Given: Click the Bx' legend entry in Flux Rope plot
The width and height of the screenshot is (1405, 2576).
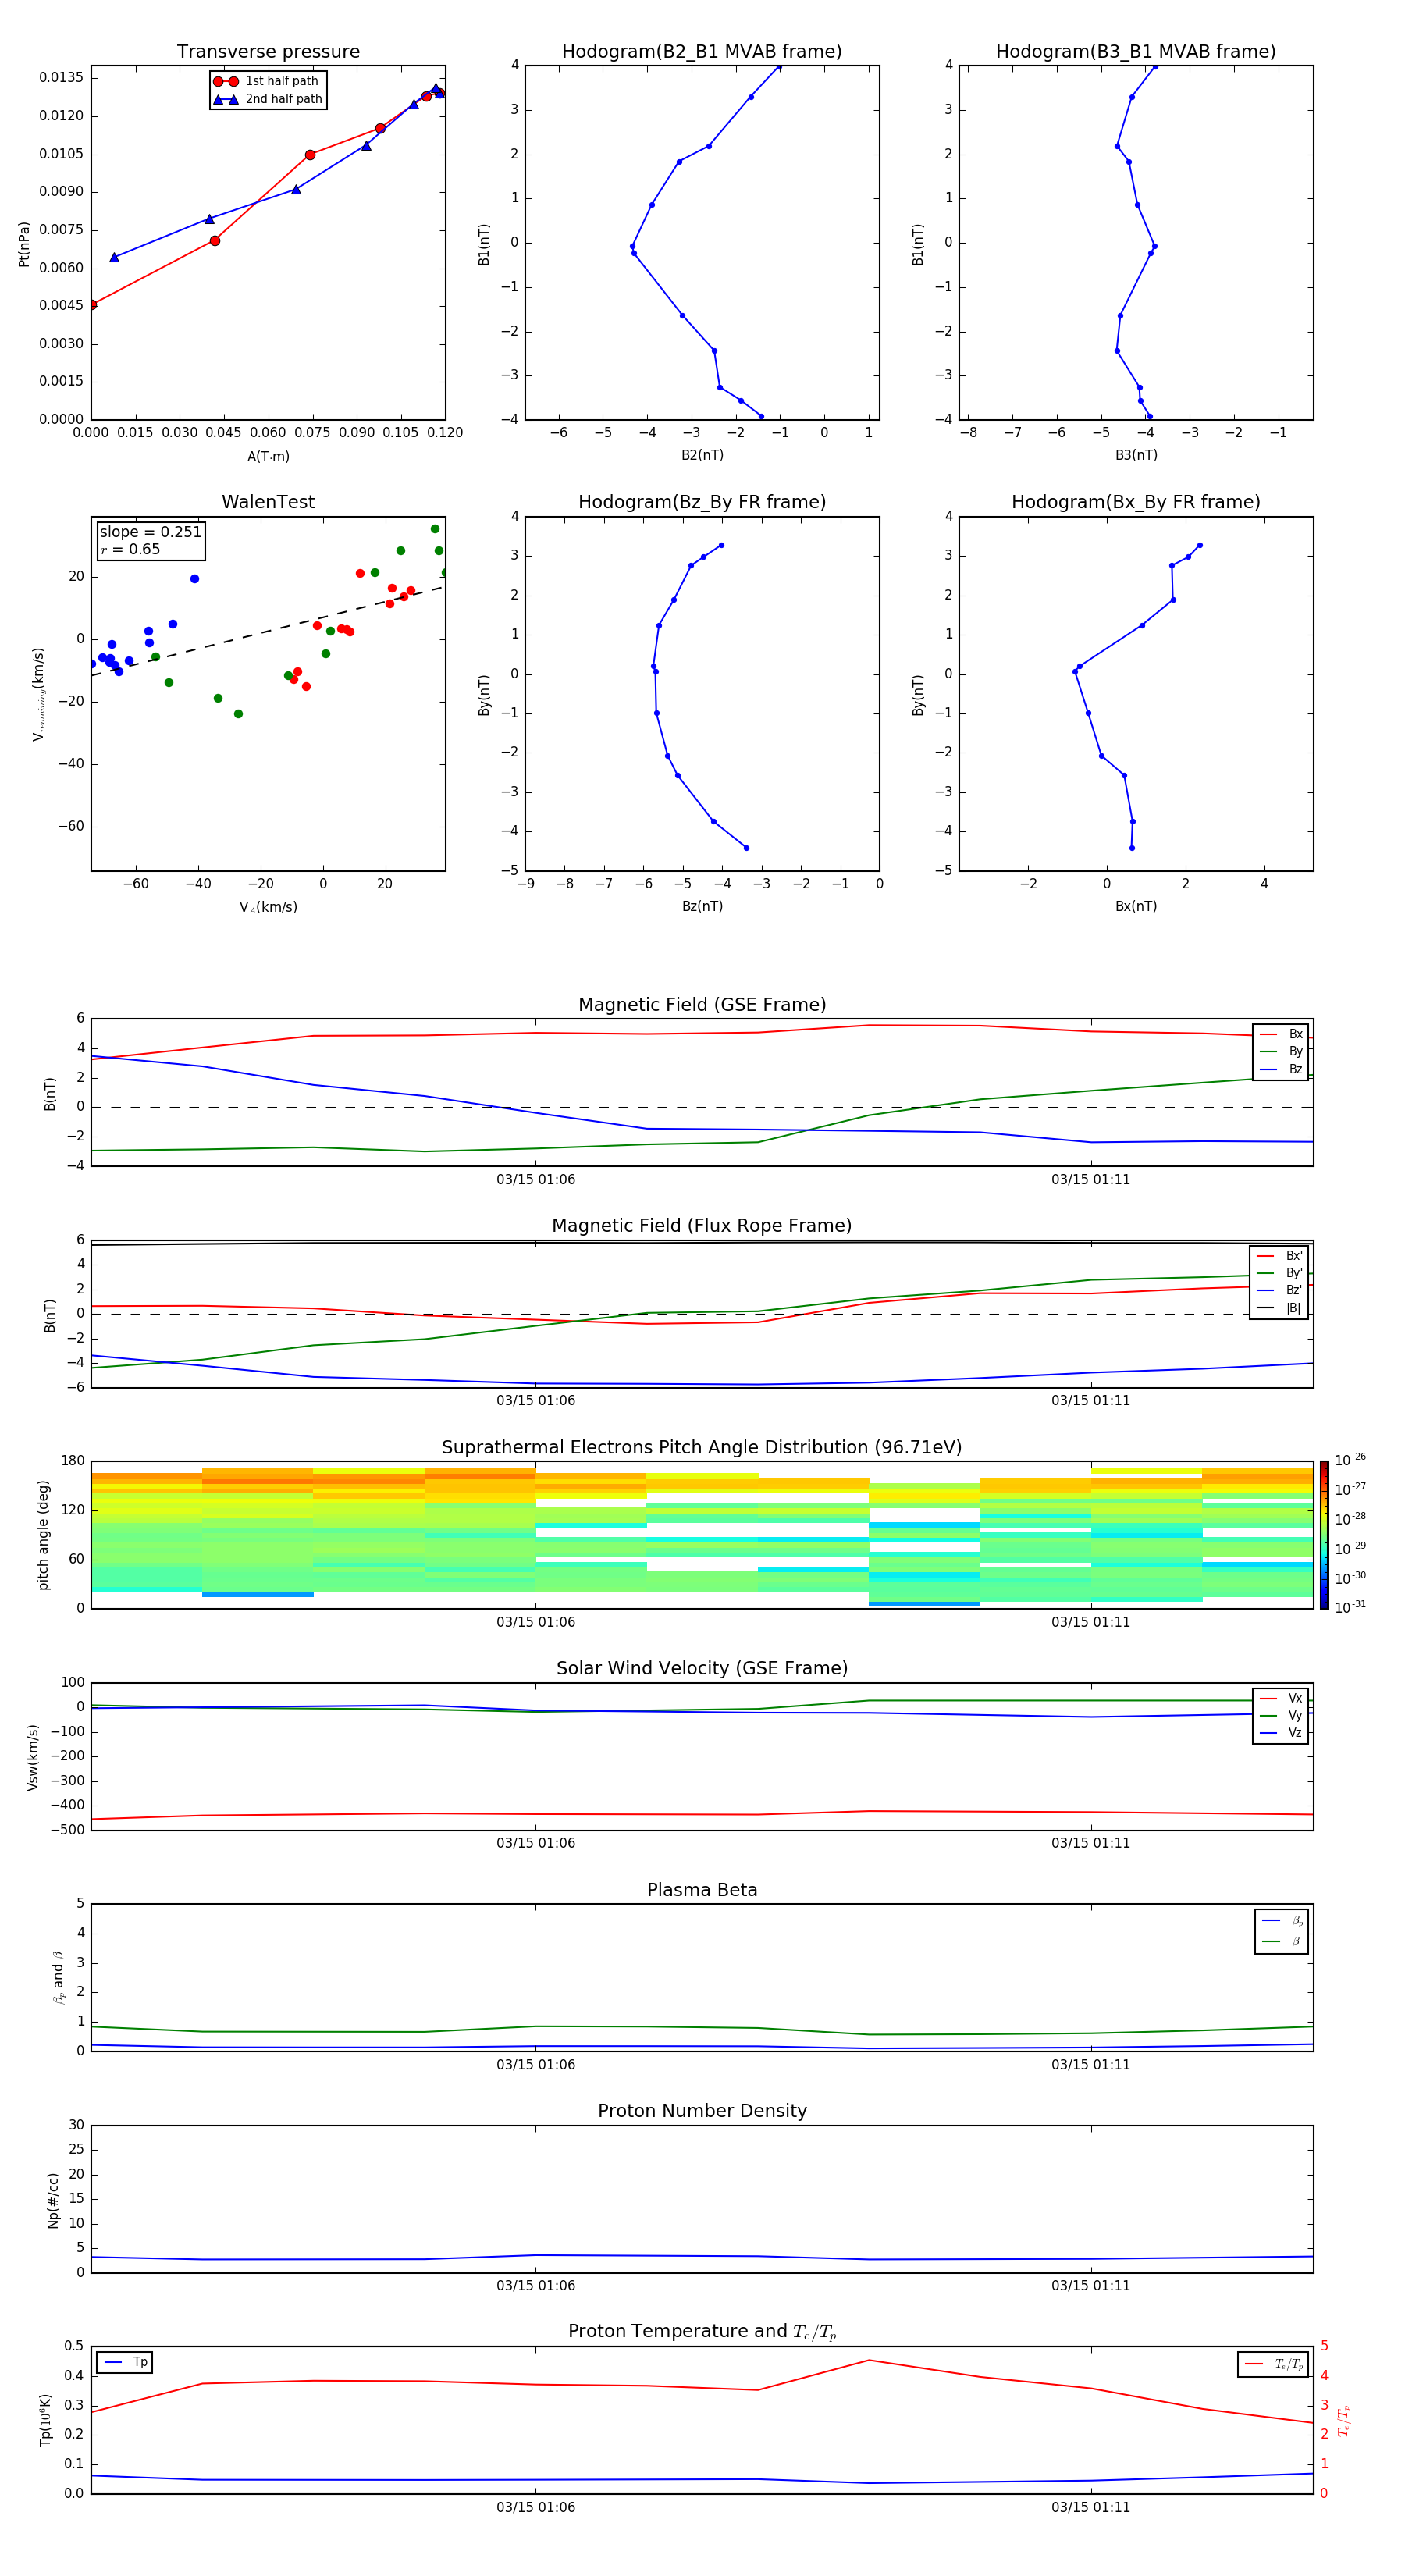Looking at the screenshot, I should [1279, 1256].
